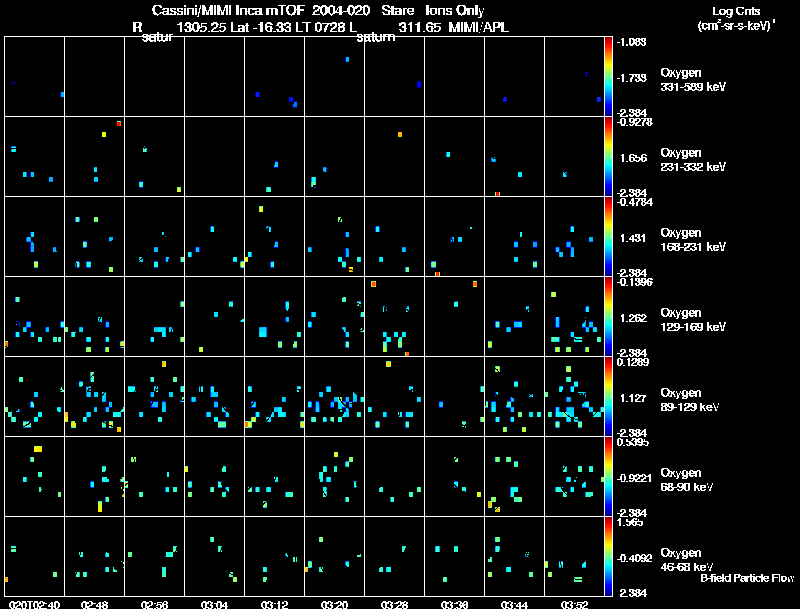The width and height of the screenshot is (800, 609).
Task: Click the 68-90 keV panel at 03:44
Action: point(514,476)
